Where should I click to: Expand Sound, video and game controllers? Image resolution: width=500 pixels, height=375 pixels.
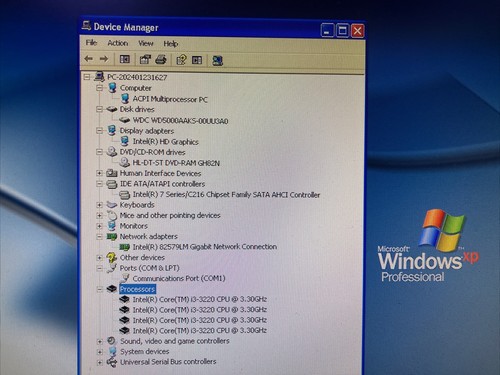click(99, 341)
